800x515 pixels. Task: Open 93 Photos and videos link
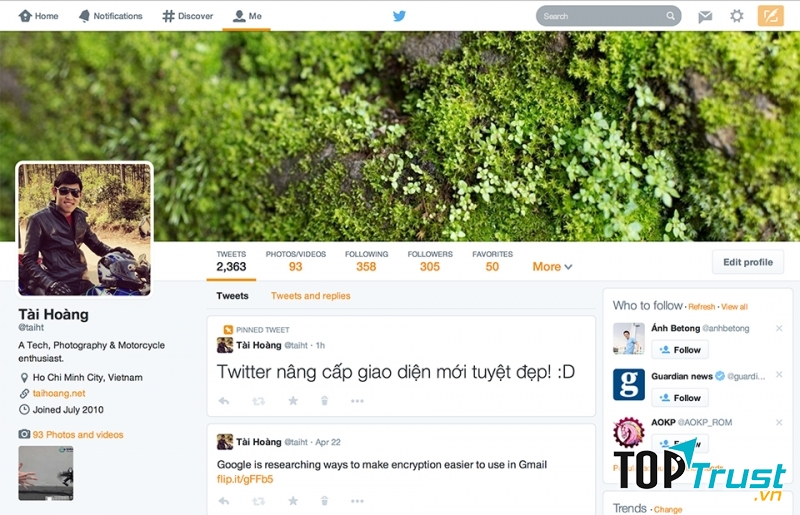tap(78, 434)
